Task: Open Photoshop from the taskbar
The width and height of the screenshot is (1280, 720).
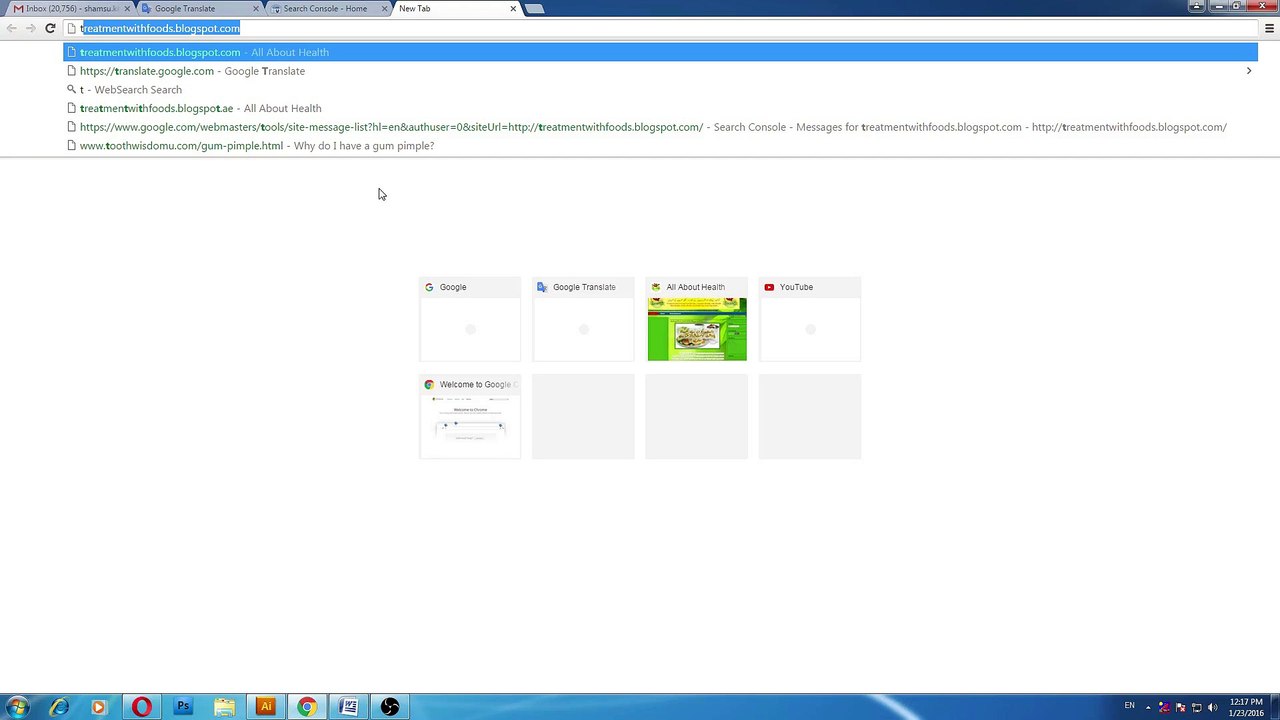Action: coord(183,707)
